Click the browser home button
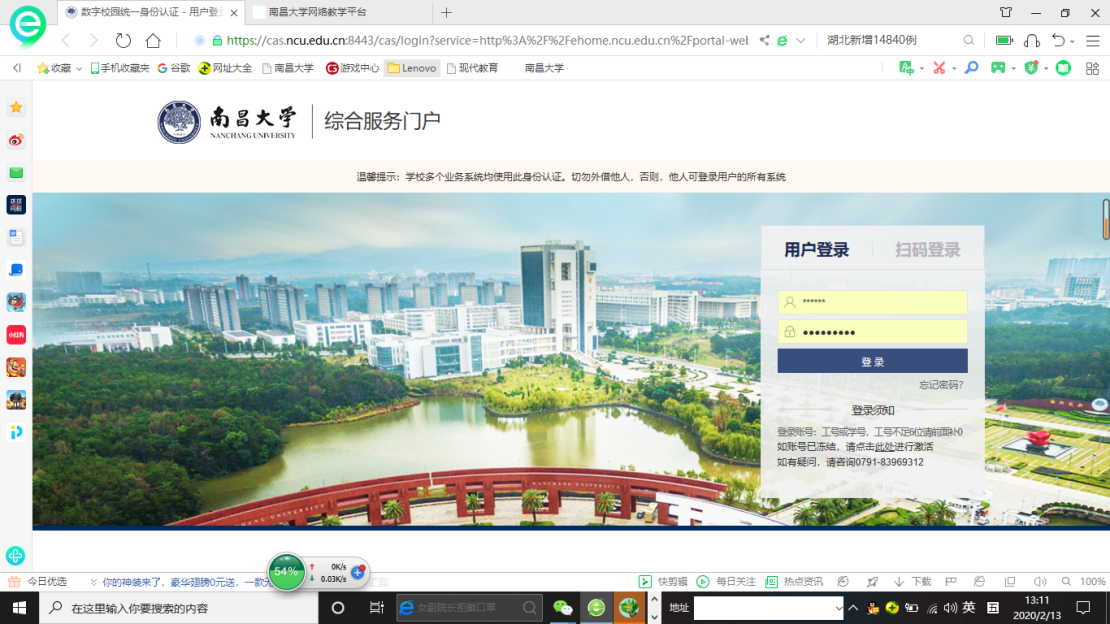1110x624 pixels. (153, 41)
